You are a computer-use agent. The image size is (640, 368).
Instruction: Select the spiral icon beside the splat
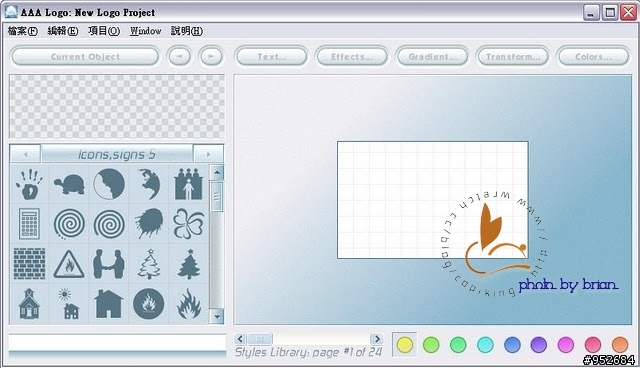tap(109, 224)
